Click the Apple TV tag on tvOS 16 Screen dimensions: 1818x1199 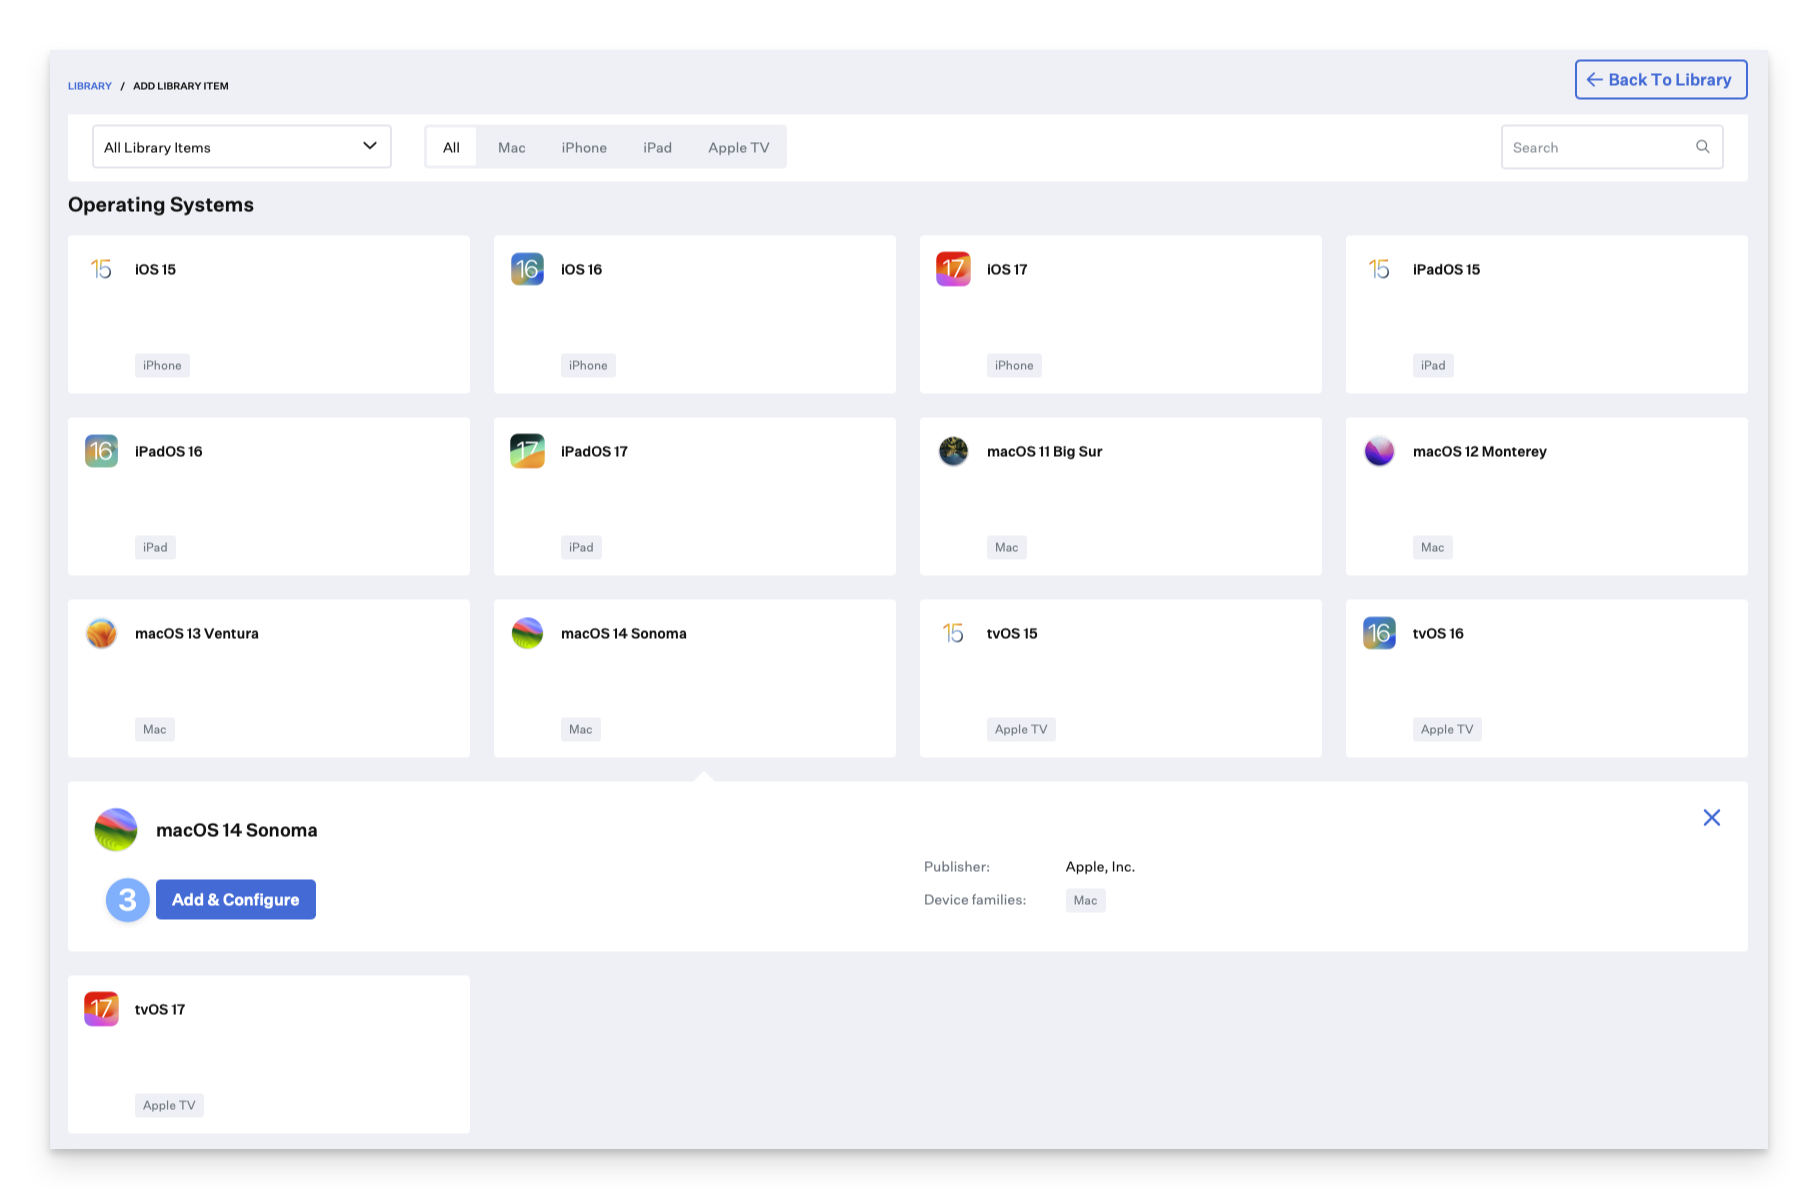[1447, 729]
